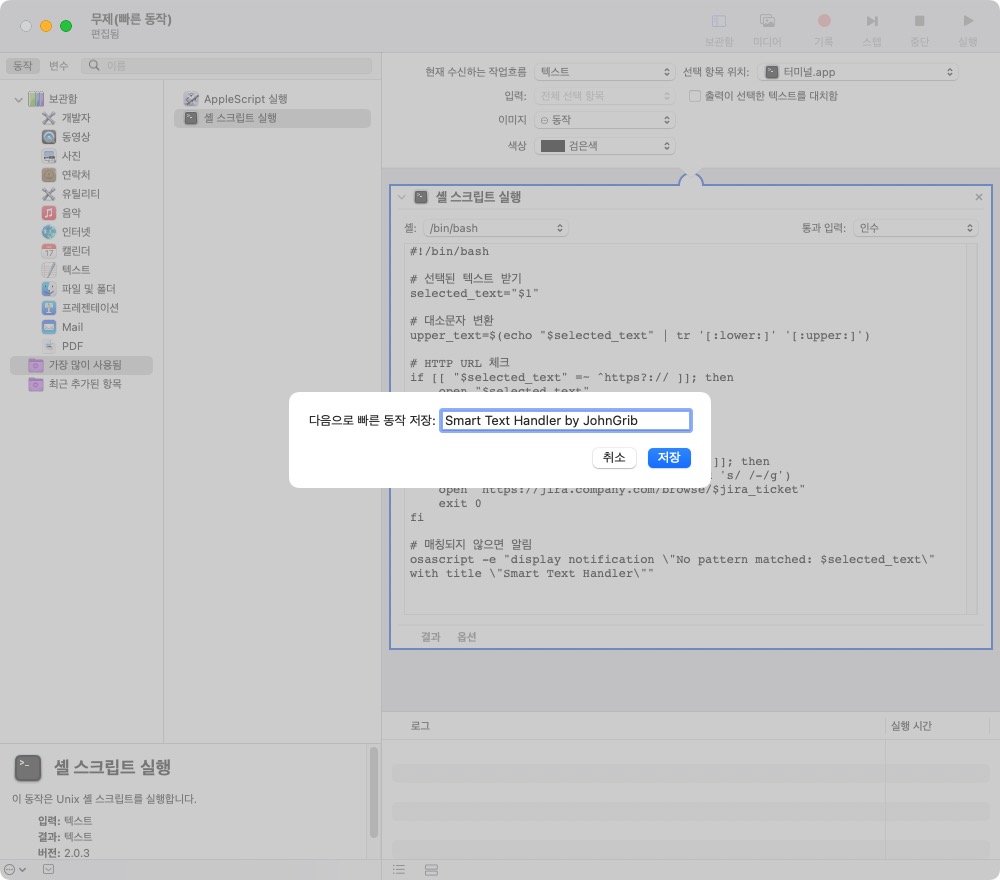
Task: Click the quick action name text field
Action: [x=565, y=421]
